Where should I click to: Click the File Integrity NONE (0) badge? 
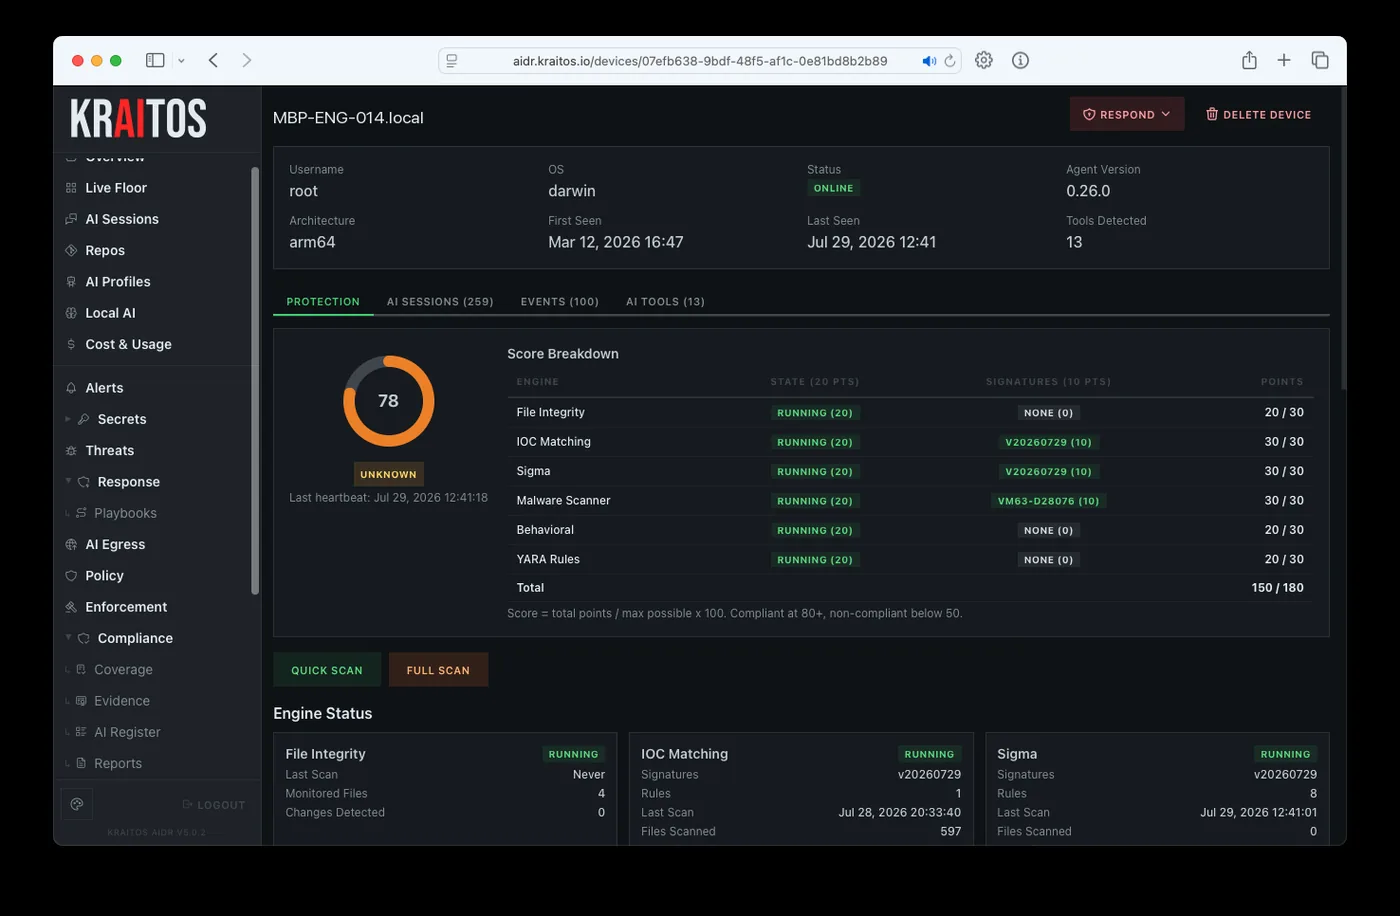[1048, 413]
